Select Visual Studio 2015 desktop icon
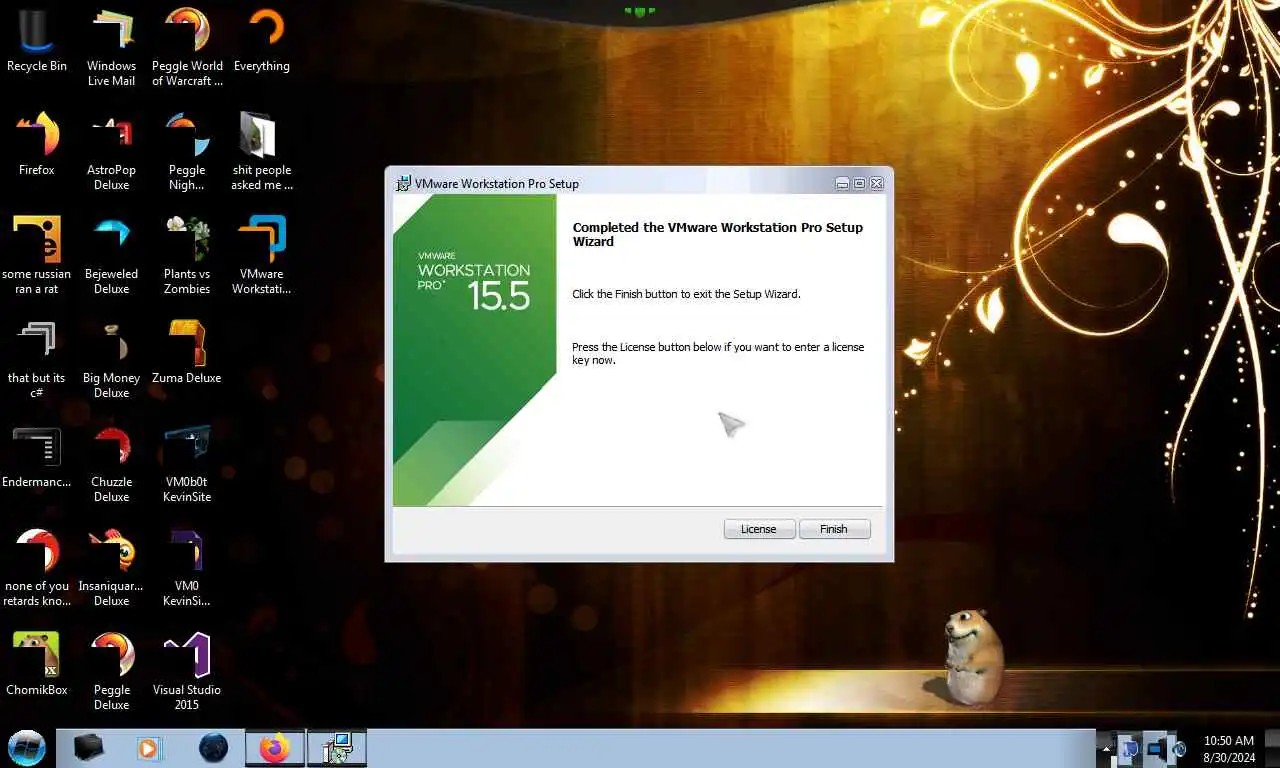Screen dimensions: 1280x768 (187, 672)
